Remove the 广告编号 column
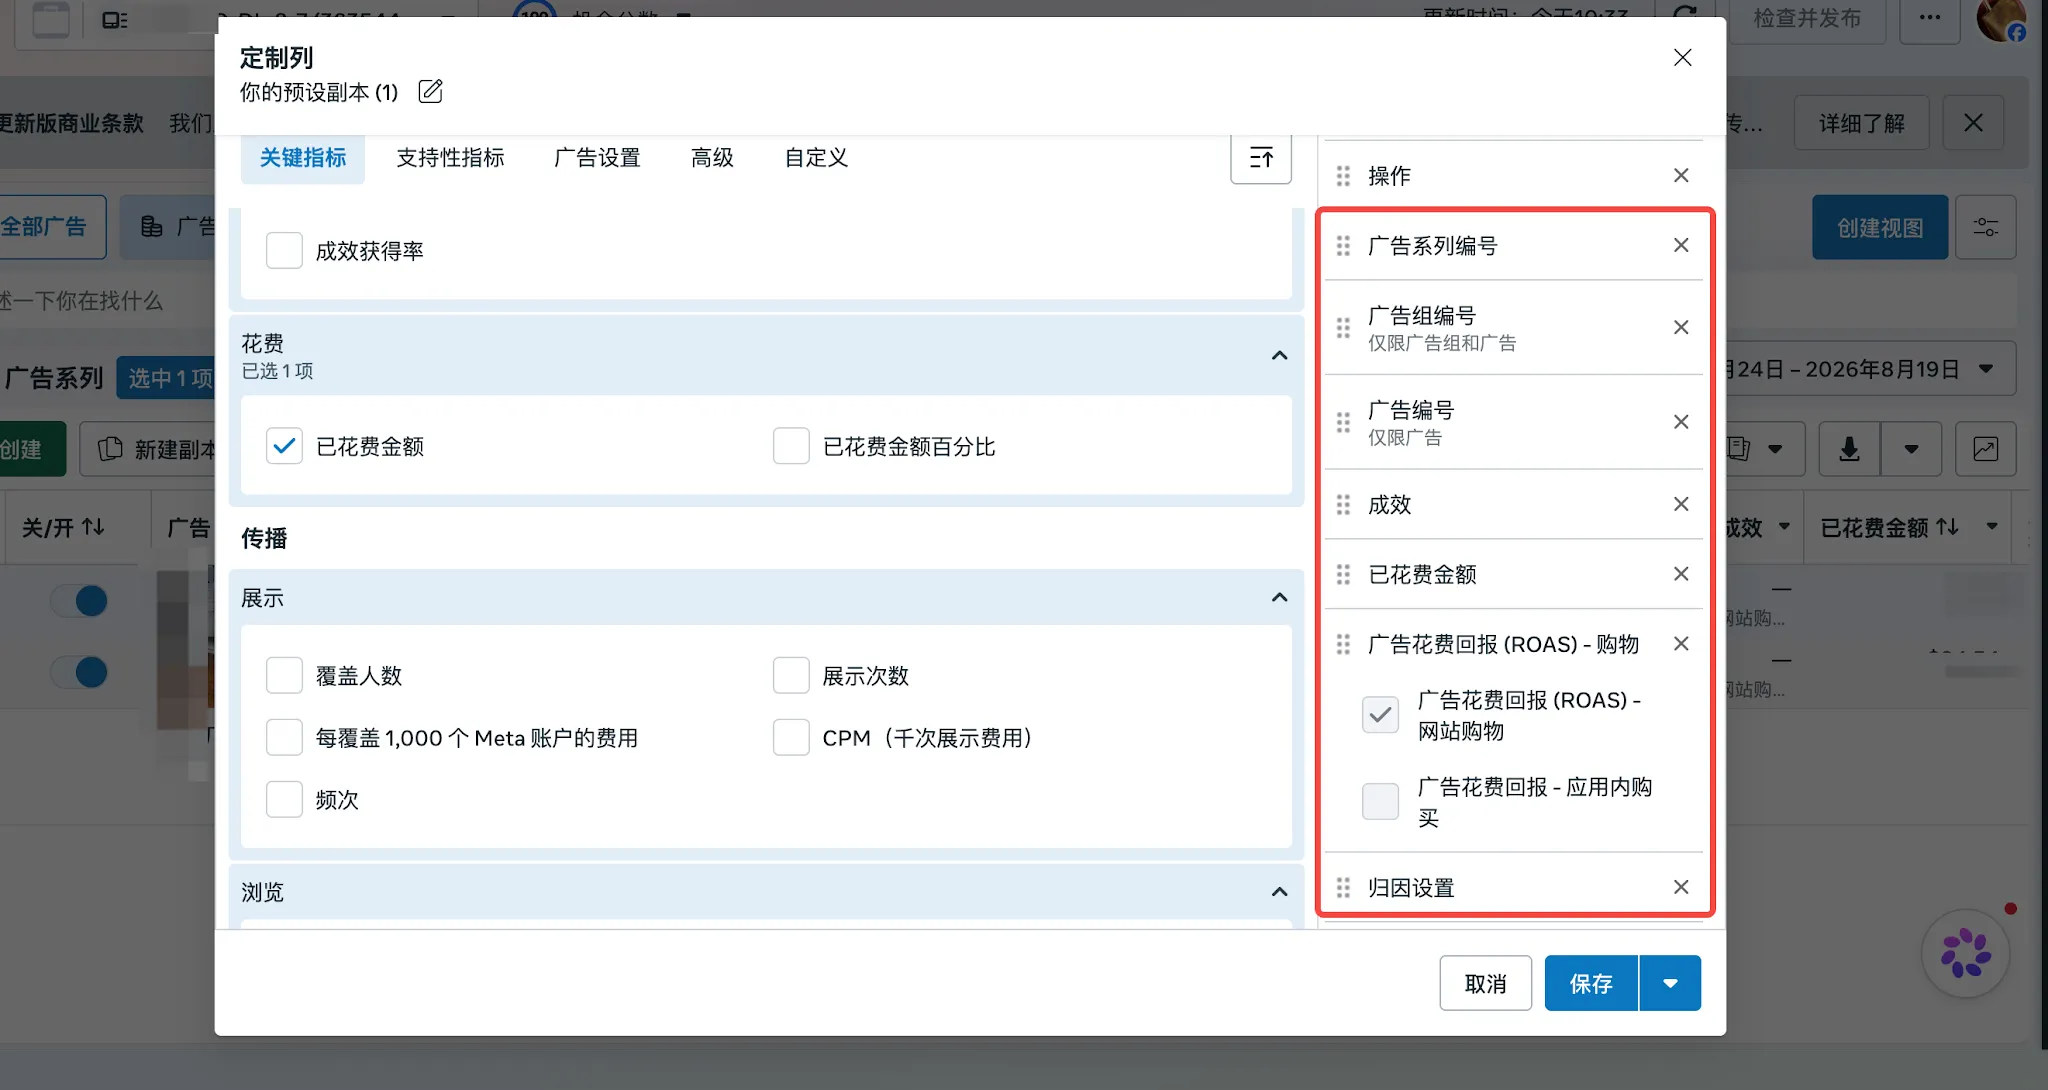Image resolution: width=2048 pixels, height=1090 pixels. [x=1681, y=422]
